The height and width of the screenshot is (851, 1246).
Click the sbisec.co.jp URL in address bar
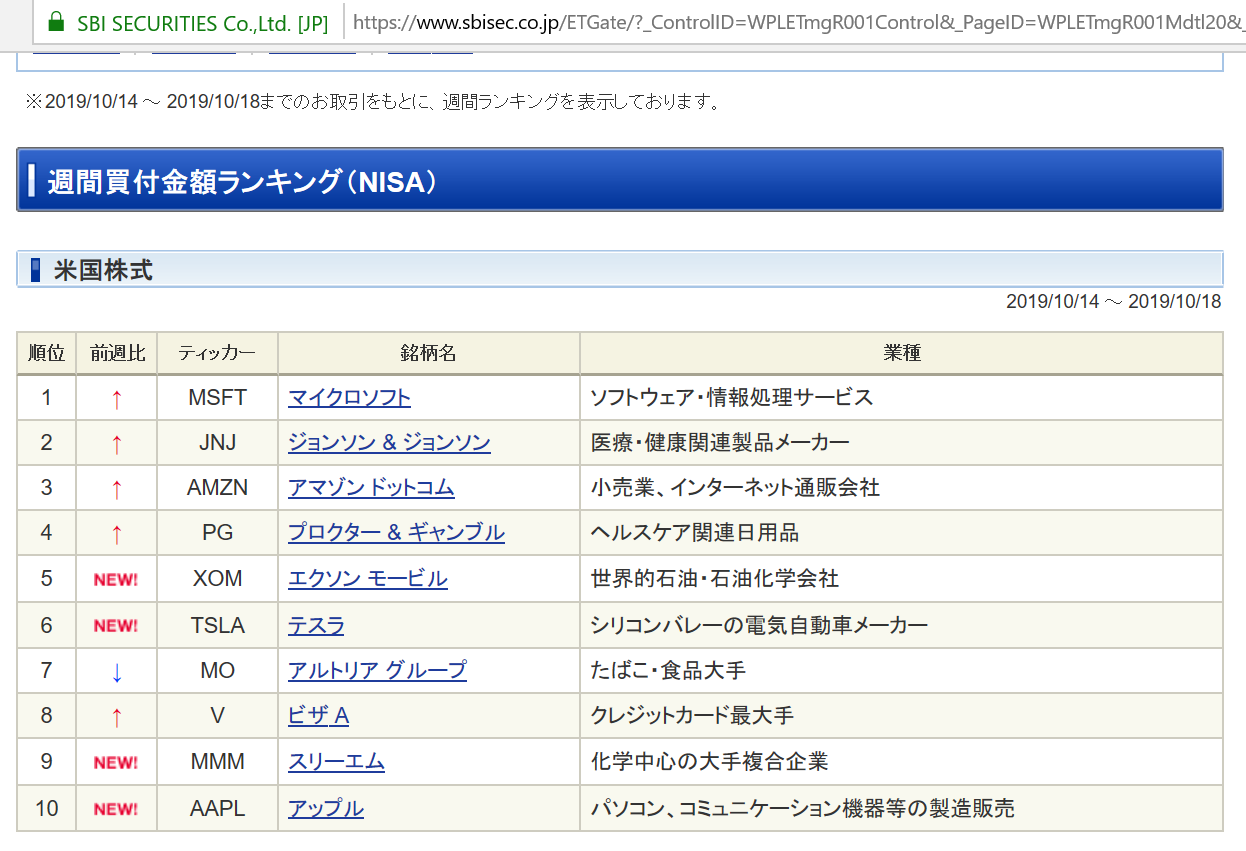click(799, 23)
